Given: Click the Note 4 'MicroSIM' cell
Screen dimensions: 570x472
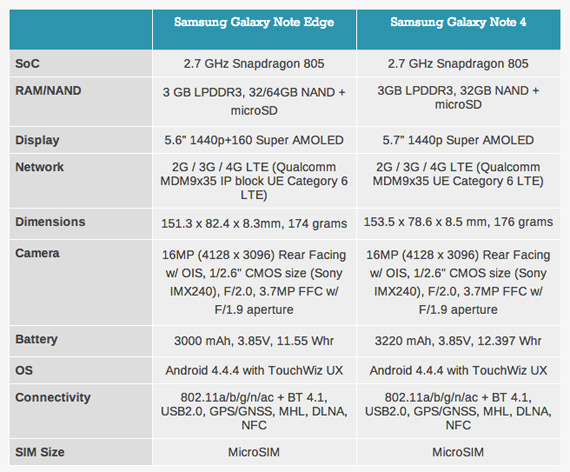Looking at the screenshot, I should [x=458, y=452].
